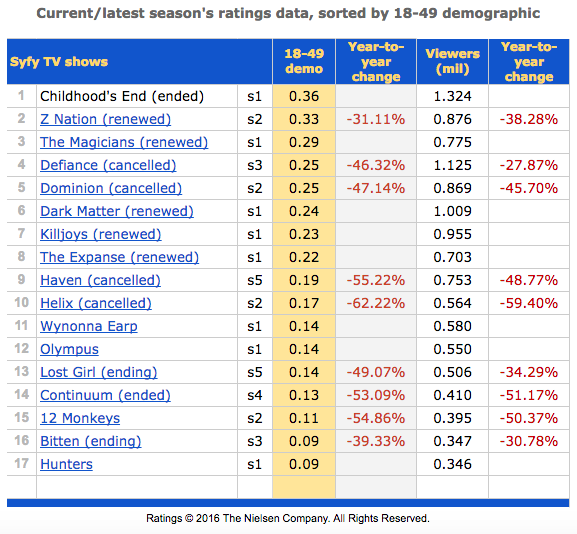Open the Dominion (cancelled) link
The height and width of the screenshot is (534, 577).
coord(111,188)
